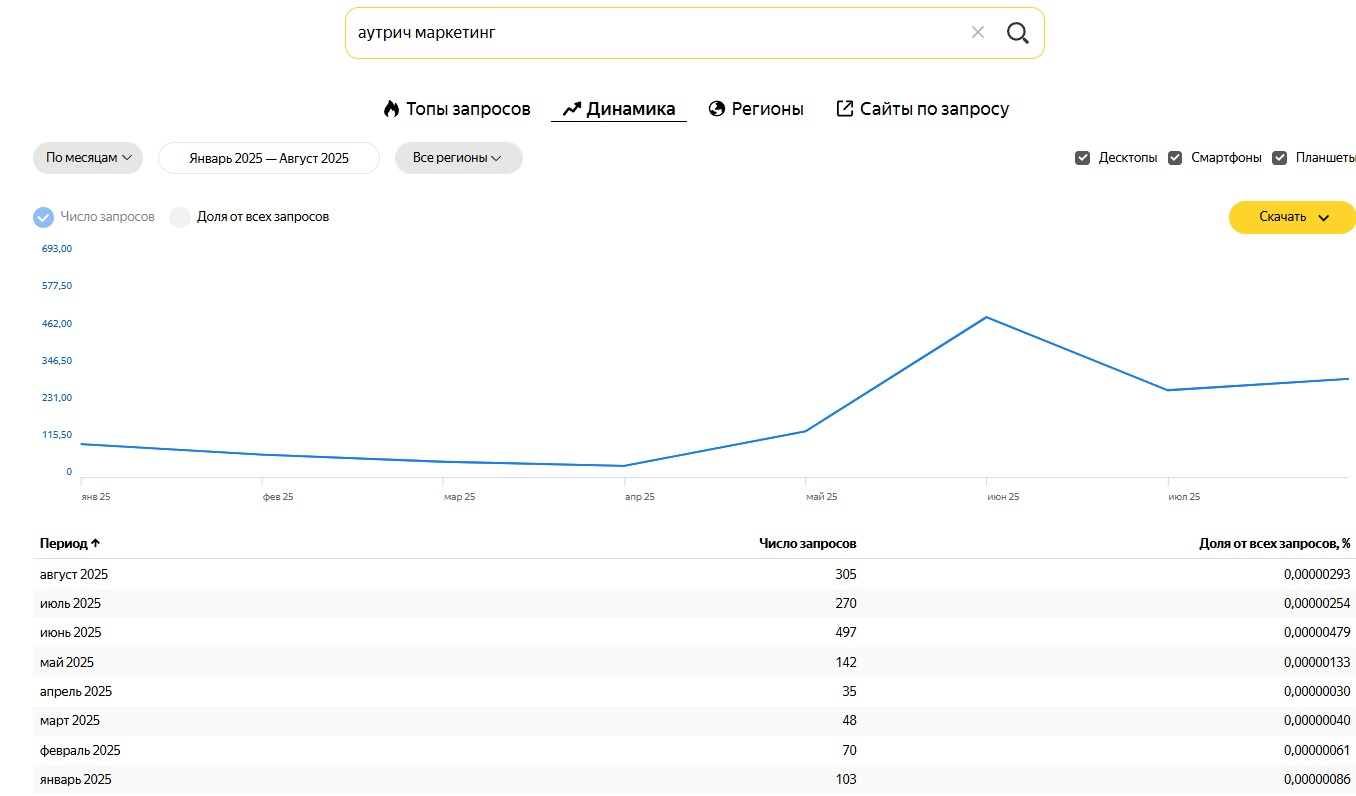Click the globe icon for Регионы
Image resolution: width=1356 pixels, height=796 pixels.
click(x=716, y=109)
